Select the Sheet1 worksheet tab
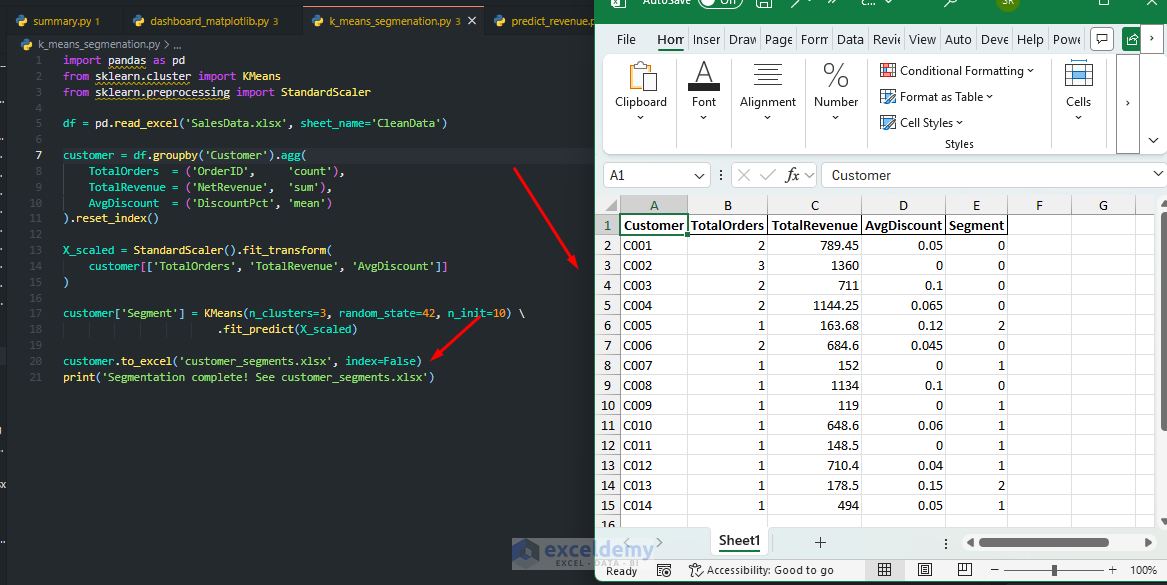The height and width of the screenshot is (585, 1167). 739,541
